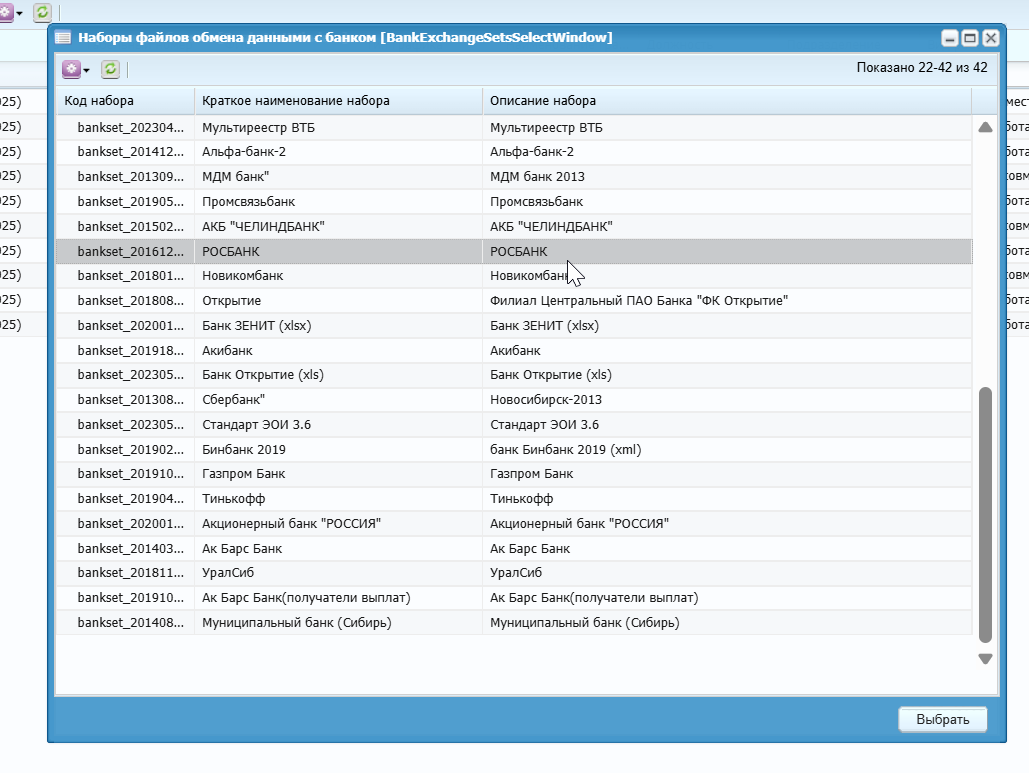Select Муниципальный банк (Сибирь) short name
1029x773 pixels.
(x=338, y=623)
